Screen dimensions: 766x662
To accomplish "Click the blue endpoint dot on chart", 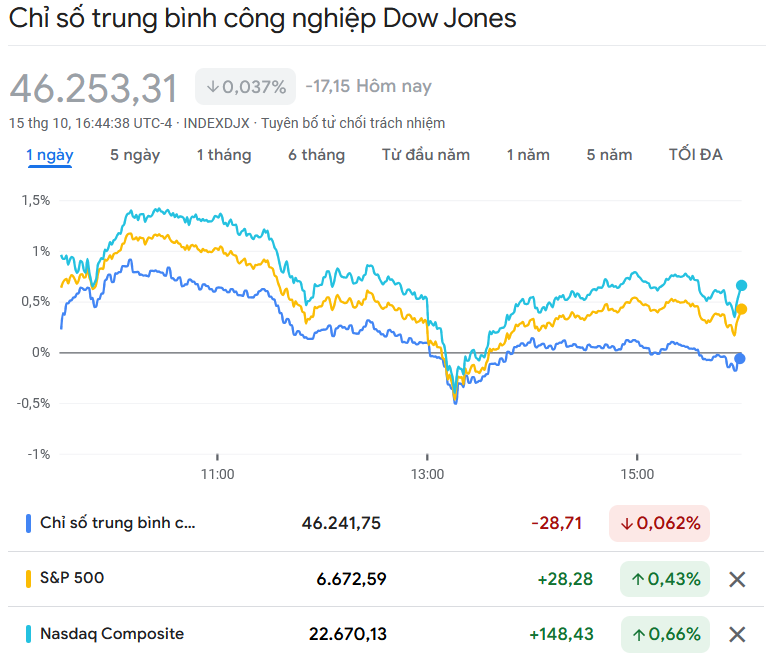I will coord(740,358).
